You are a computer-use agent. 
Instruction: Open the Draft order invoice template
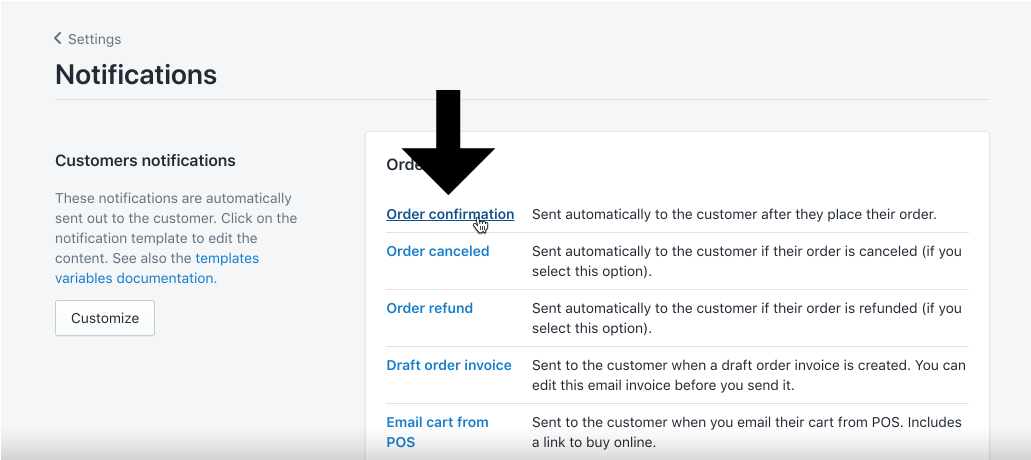coord(448,365)
